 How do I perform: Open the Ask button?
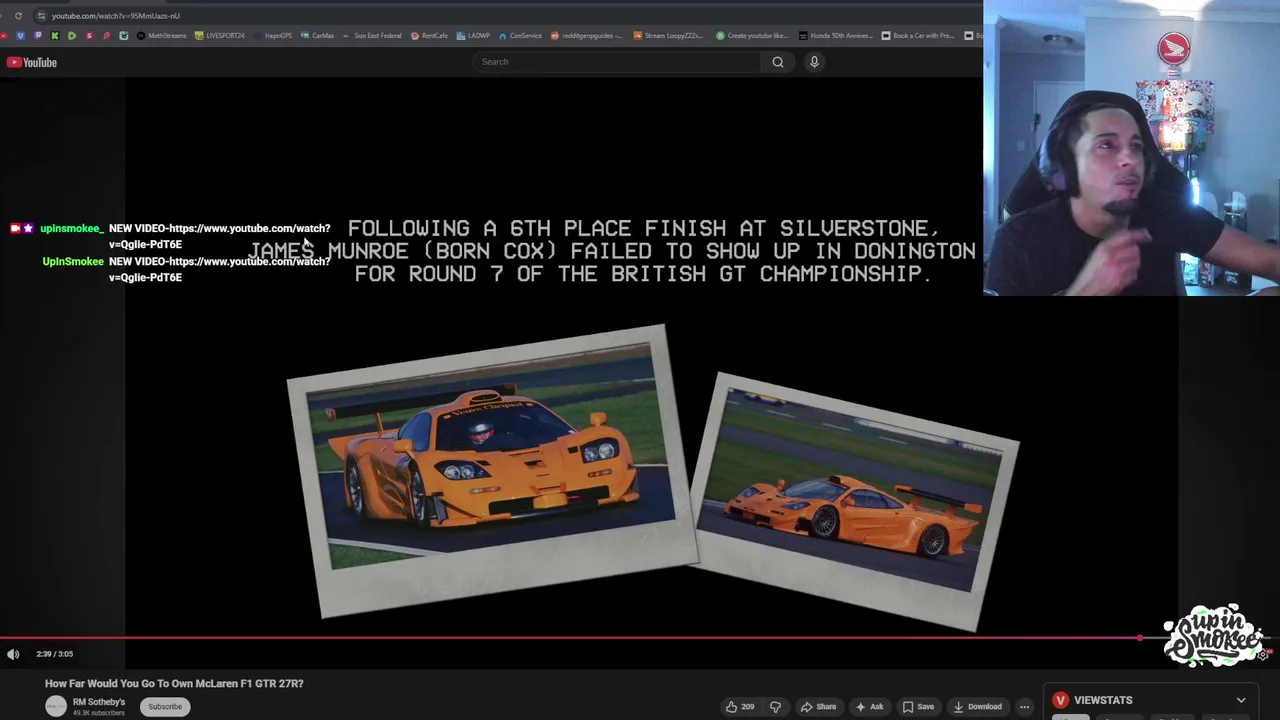coord(868,707)
